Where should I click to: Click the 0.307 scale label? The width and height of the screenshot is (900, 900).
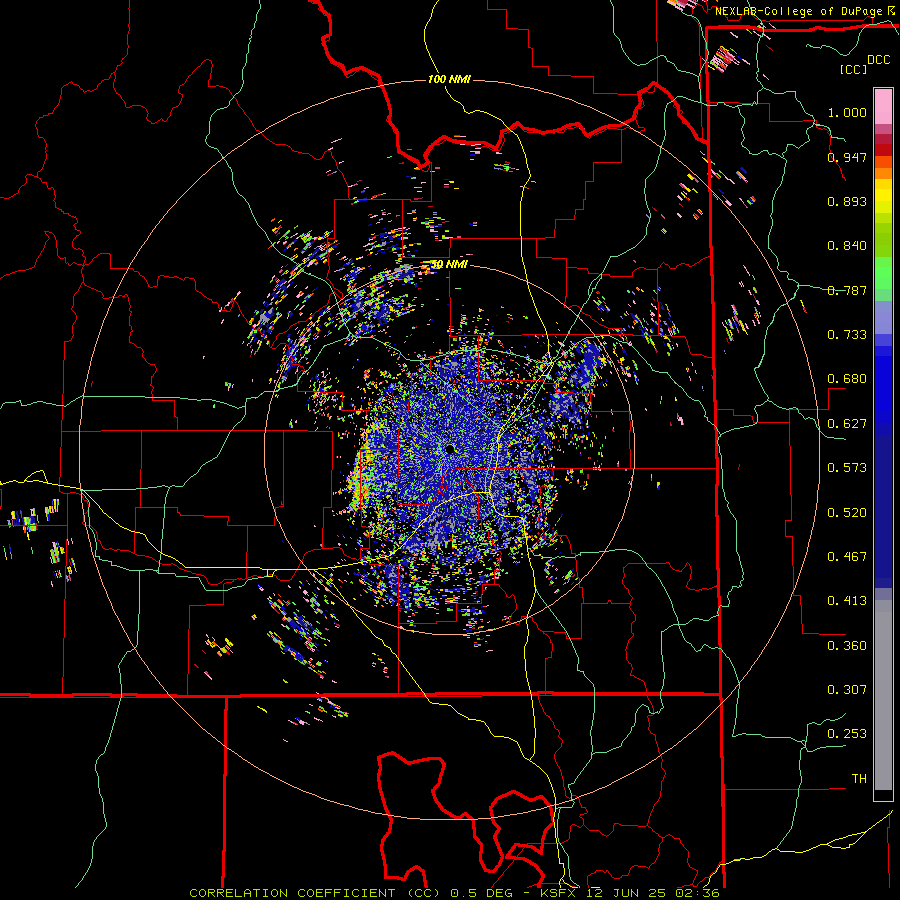(847, 690)
